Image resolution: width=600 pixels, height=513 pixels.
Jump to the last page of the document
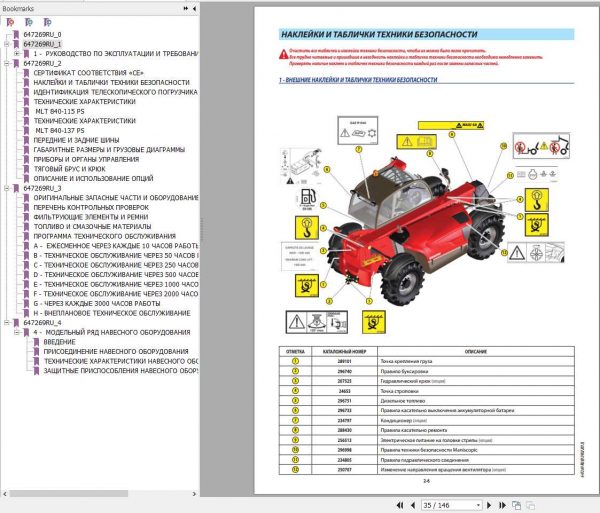click(502, 505)
